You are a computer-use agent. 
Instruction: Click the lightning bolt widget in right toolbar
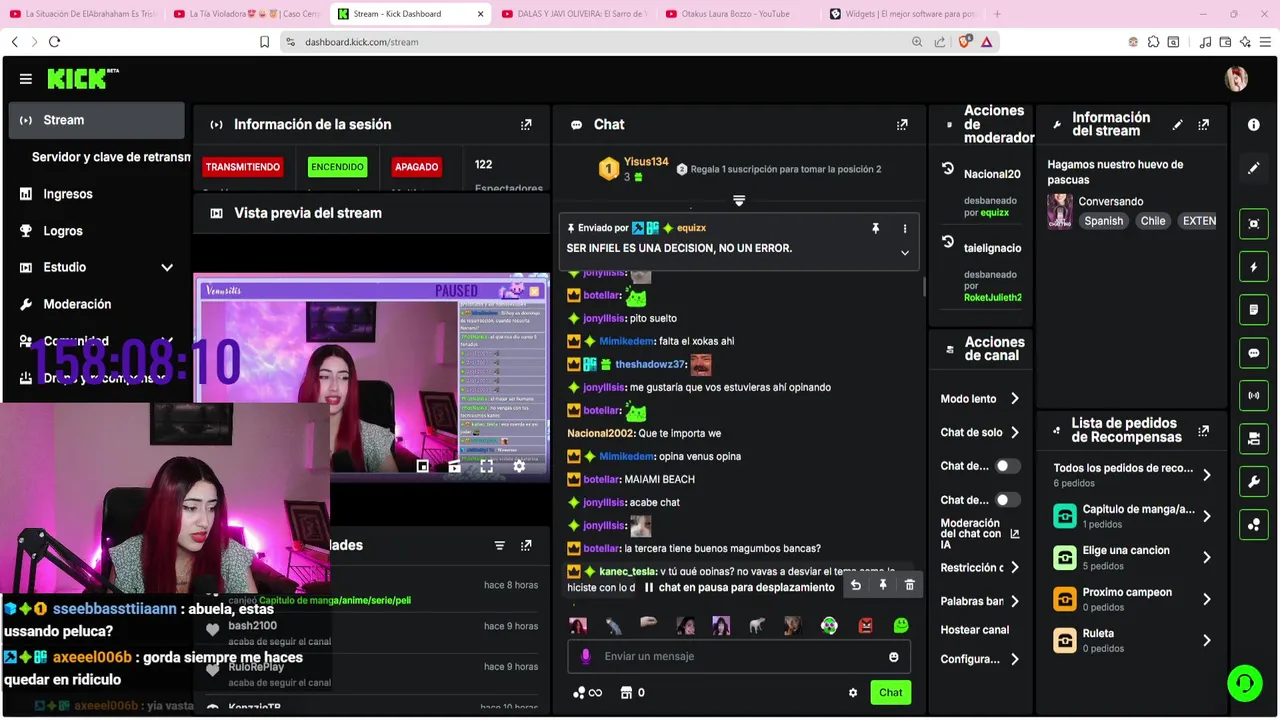[1254, 267]
